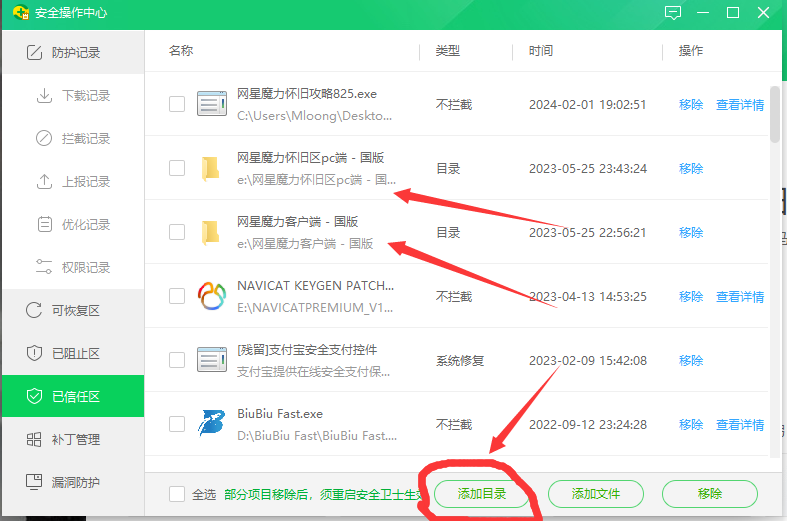The height and width of the screenshot is (521, 787).
Task: Open 拦截记录 in the sidebar
Action: [x=73, y=138]
